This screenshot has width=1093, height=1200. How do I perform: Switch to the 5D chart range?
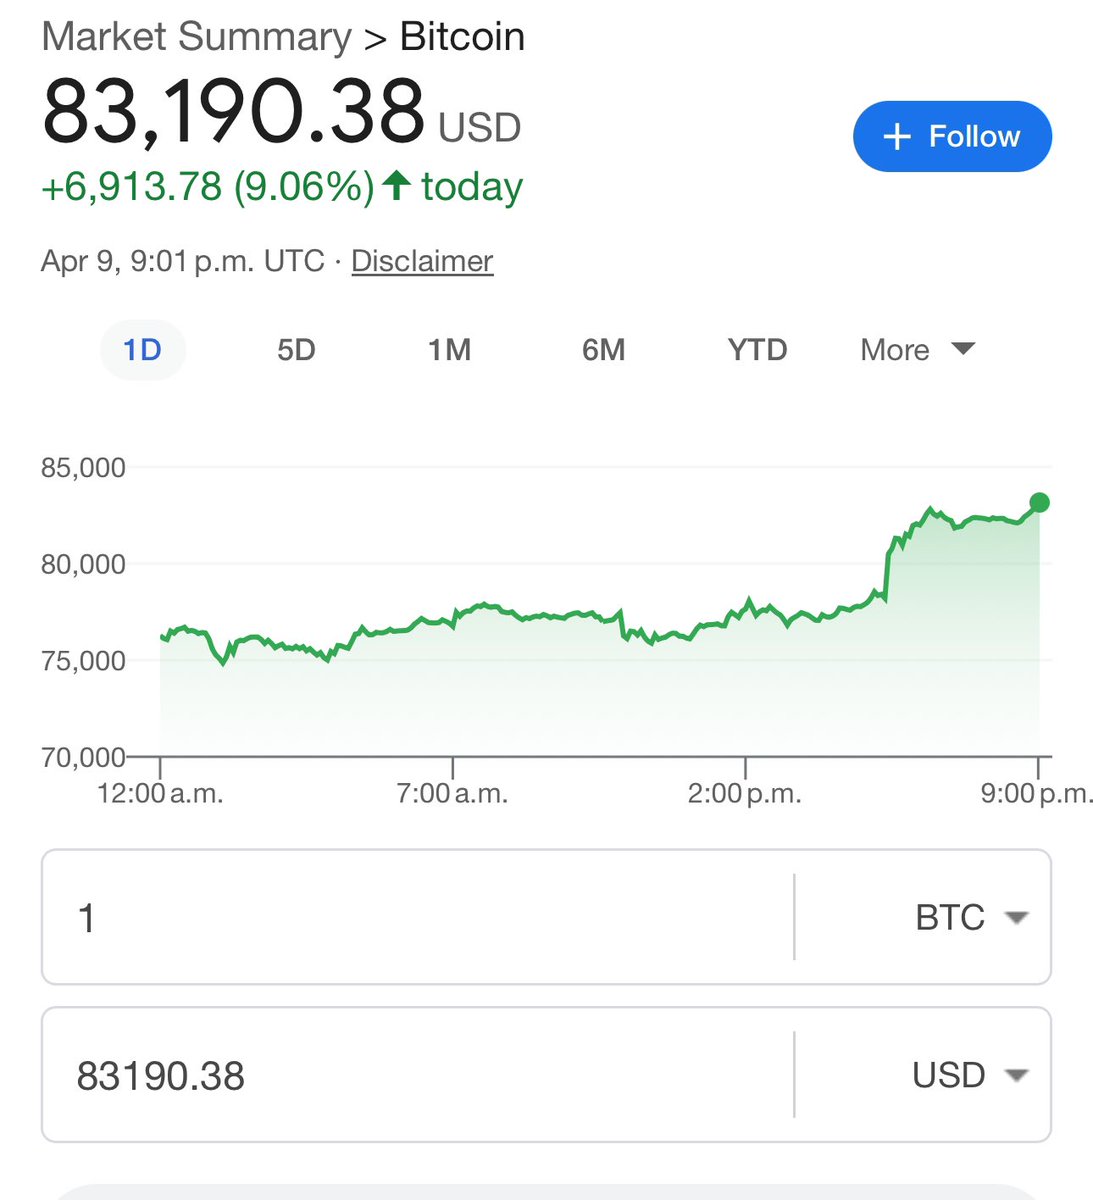tap(296, 350)
